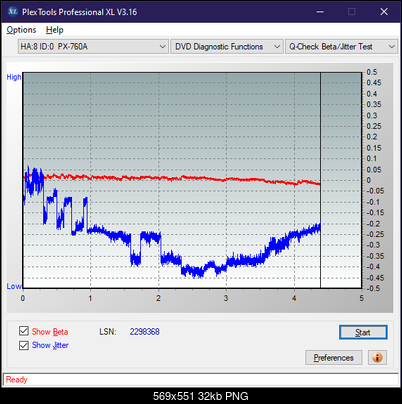The width and height of the screenshot is (402, 404).
Task: Click the 0.5 value on right axis
Action: [x=372, y=72]
